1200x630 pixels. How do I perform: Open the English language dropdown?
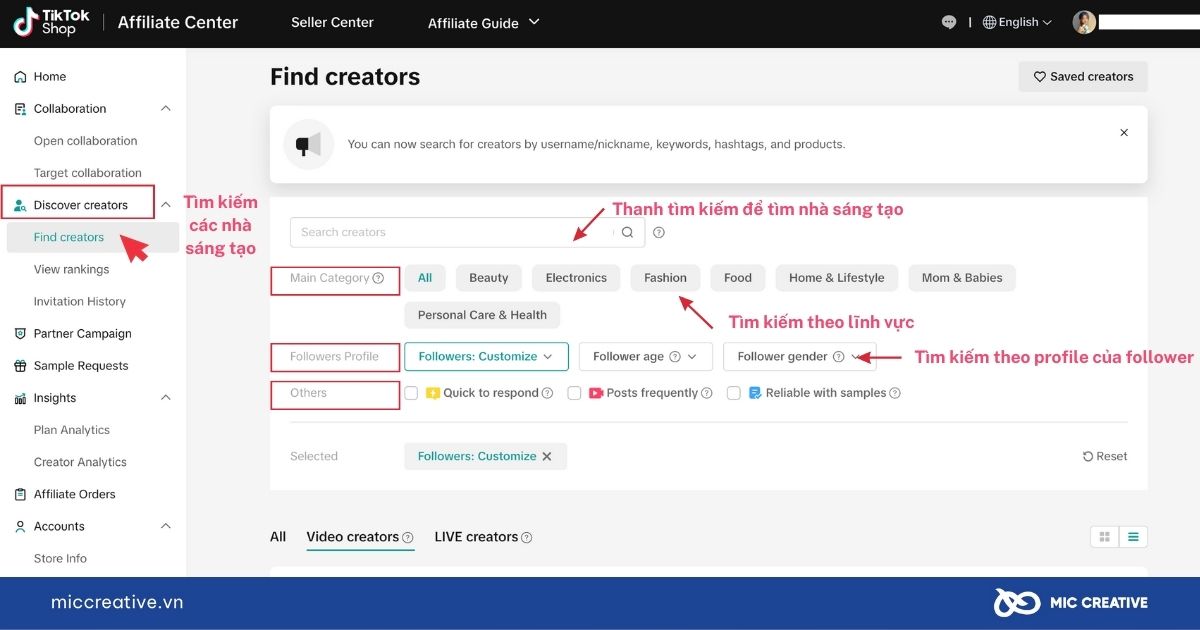pyautogui.click(x=1017, y=22)
